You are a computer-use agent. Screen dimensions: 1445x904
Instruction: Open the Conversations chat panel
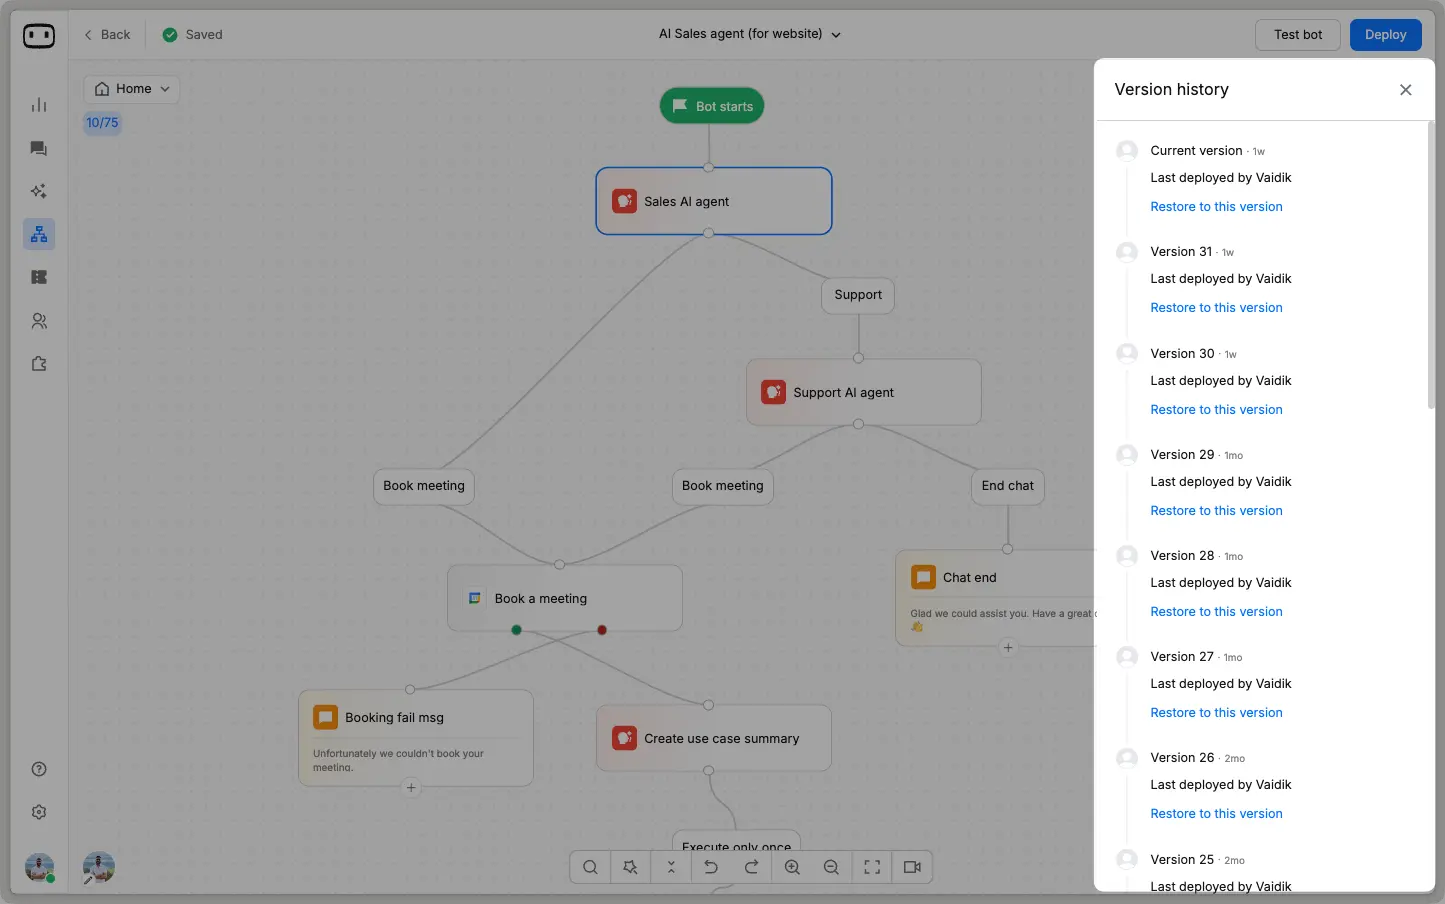[38, 148]
